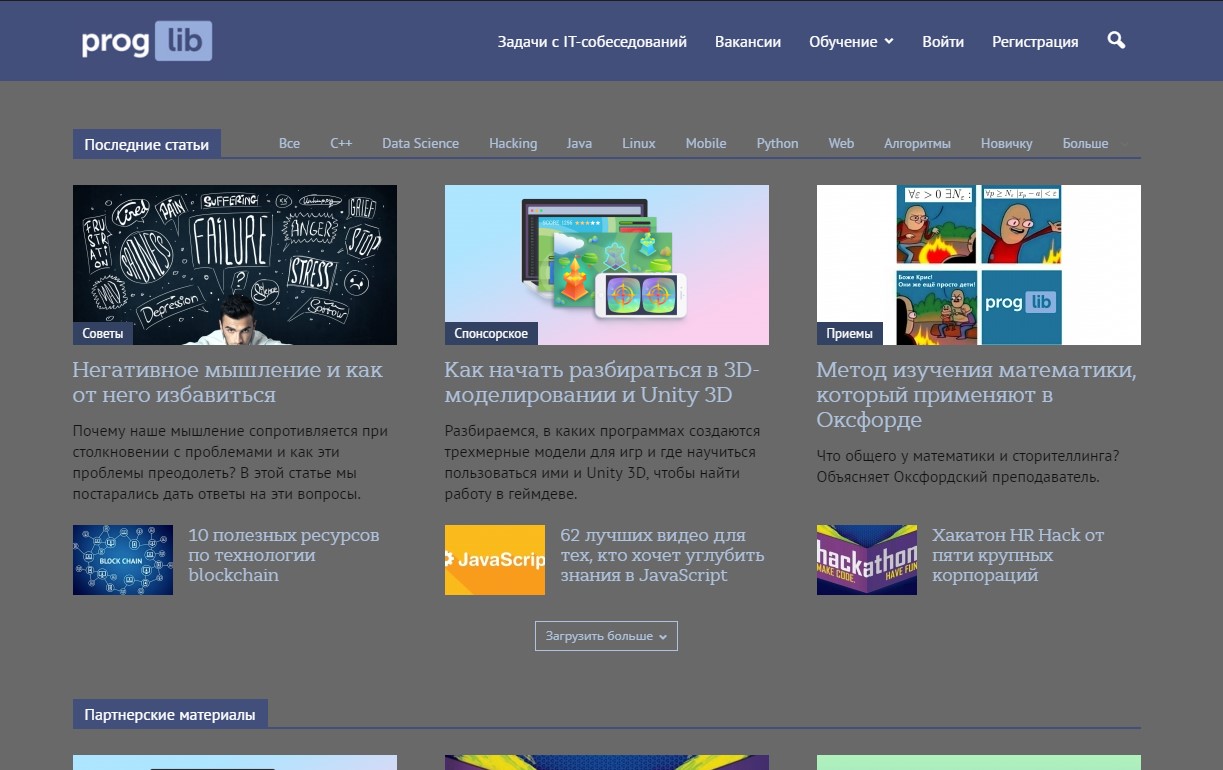Select the Все category tab
Viewport: 1223px width, 770px height.
coord(289,143)
